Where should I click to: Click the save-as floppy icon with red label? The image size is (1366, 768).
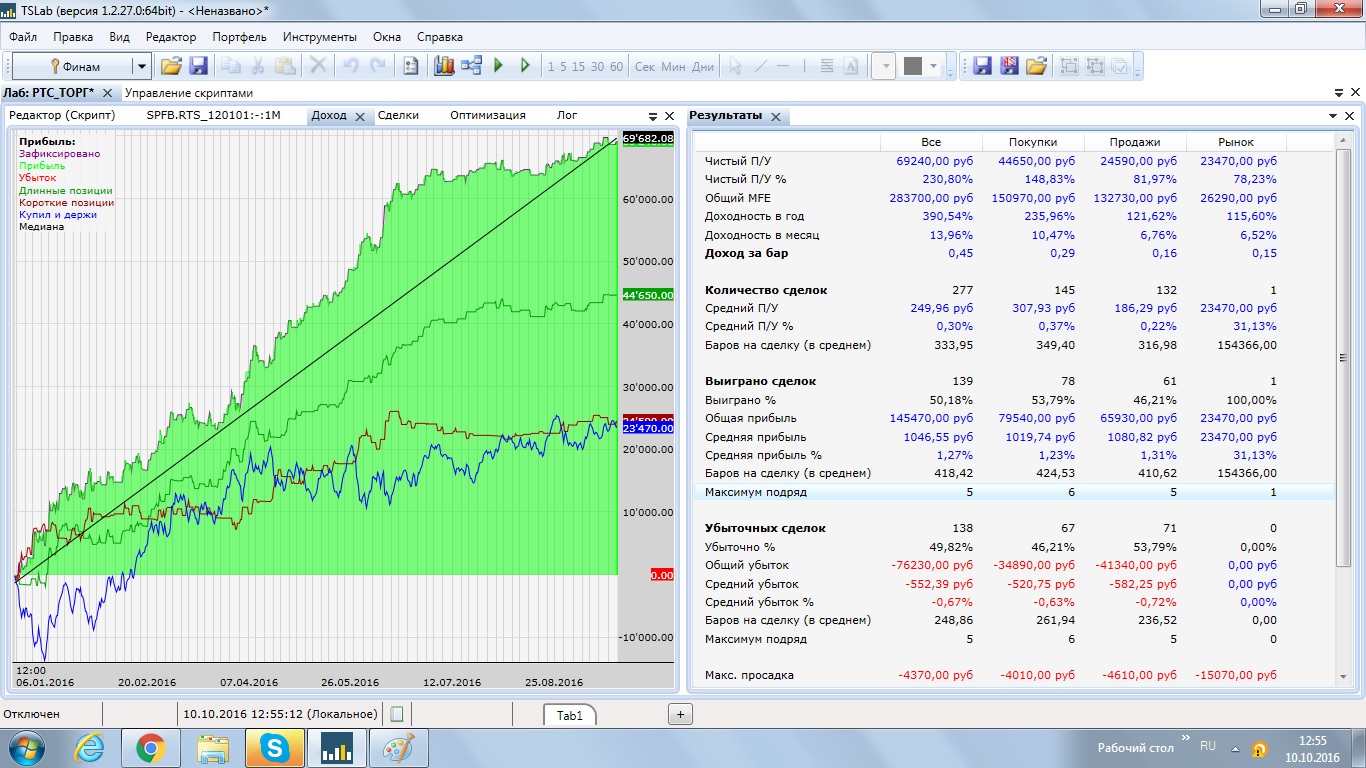1009,66
